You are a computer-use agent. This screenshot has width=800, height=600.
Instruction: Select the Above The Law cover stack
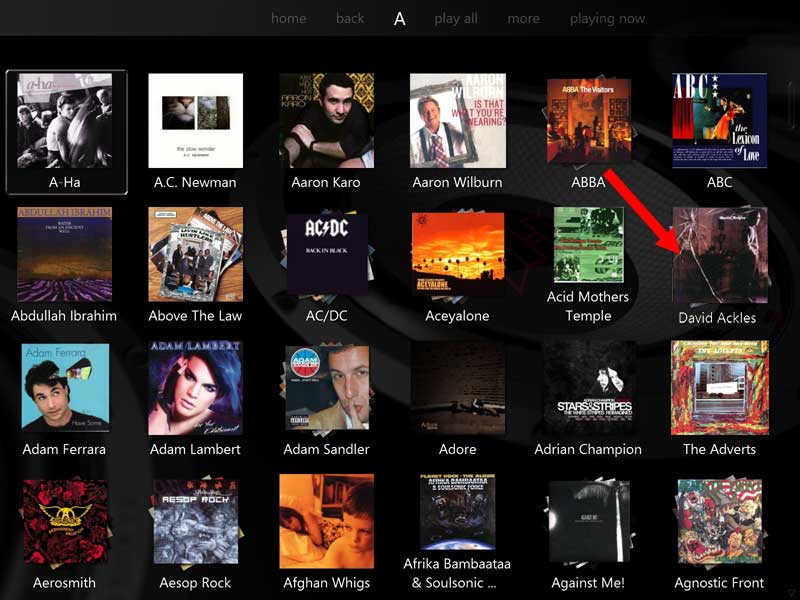coord(195,254)
